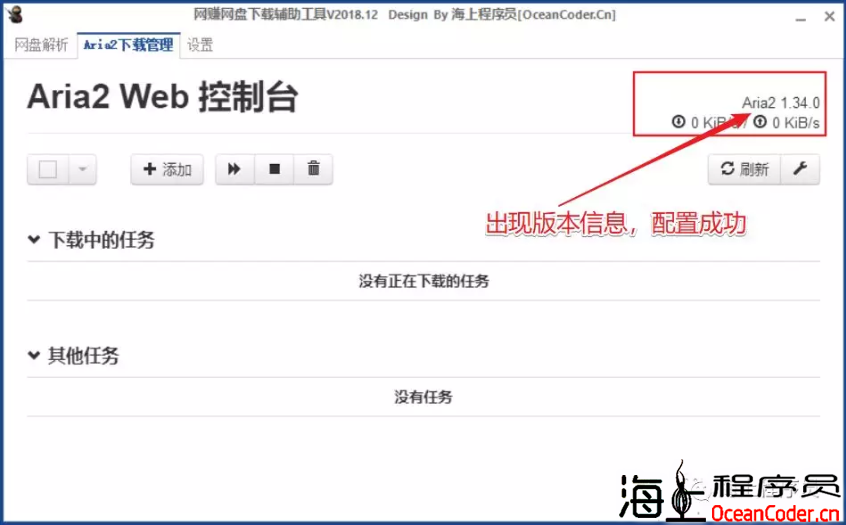
Task: Click the 没有任务 message
Action: 424,397
